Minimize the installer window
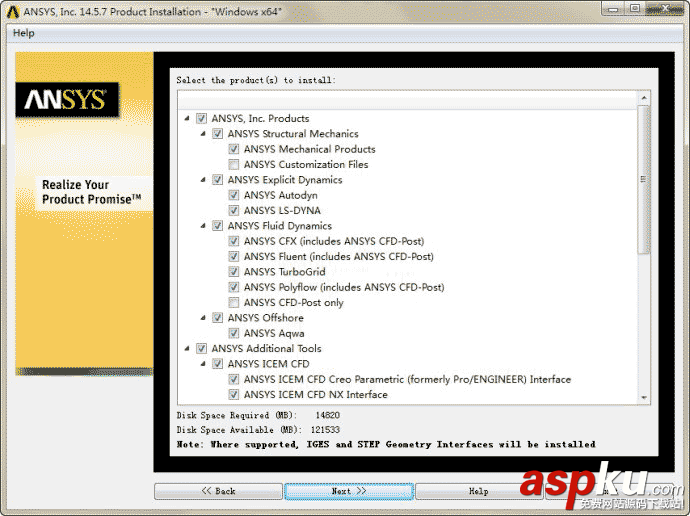The width and height of the screenshot is (690, 516). click(x=613, y=8)
